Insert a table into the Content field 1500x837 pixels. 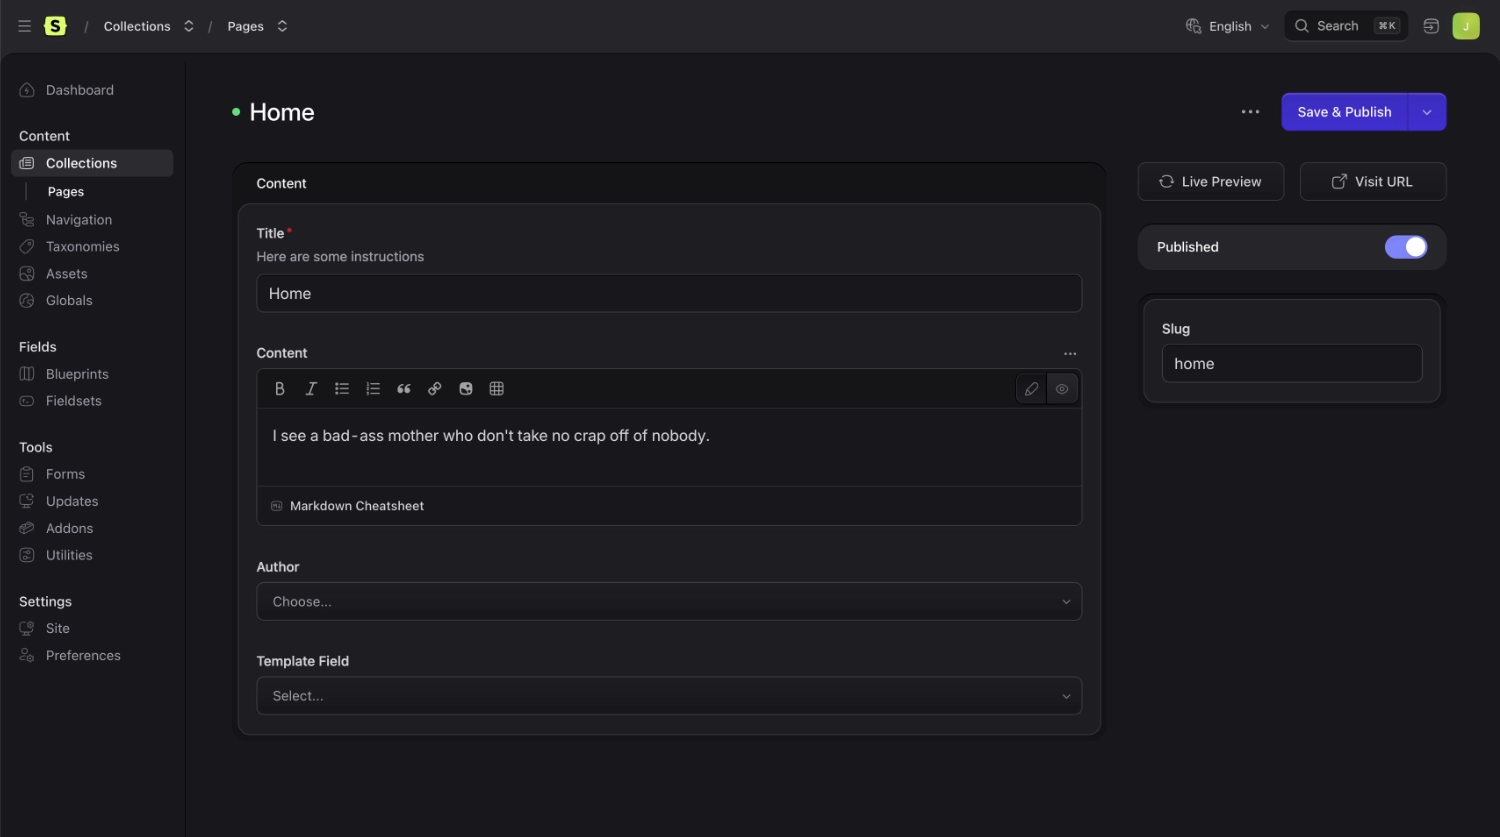point(497,388)
